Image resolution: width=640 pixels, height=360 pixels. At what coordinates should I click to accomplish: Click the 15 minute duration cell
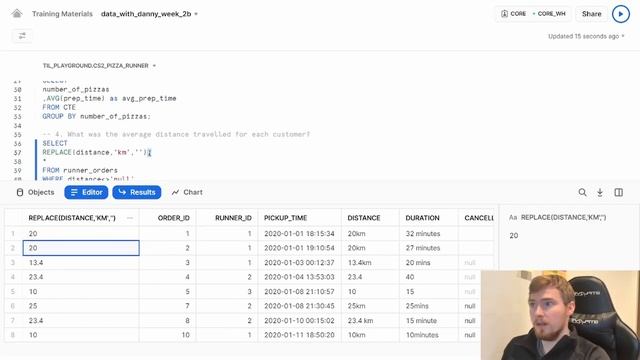[429, 320]
